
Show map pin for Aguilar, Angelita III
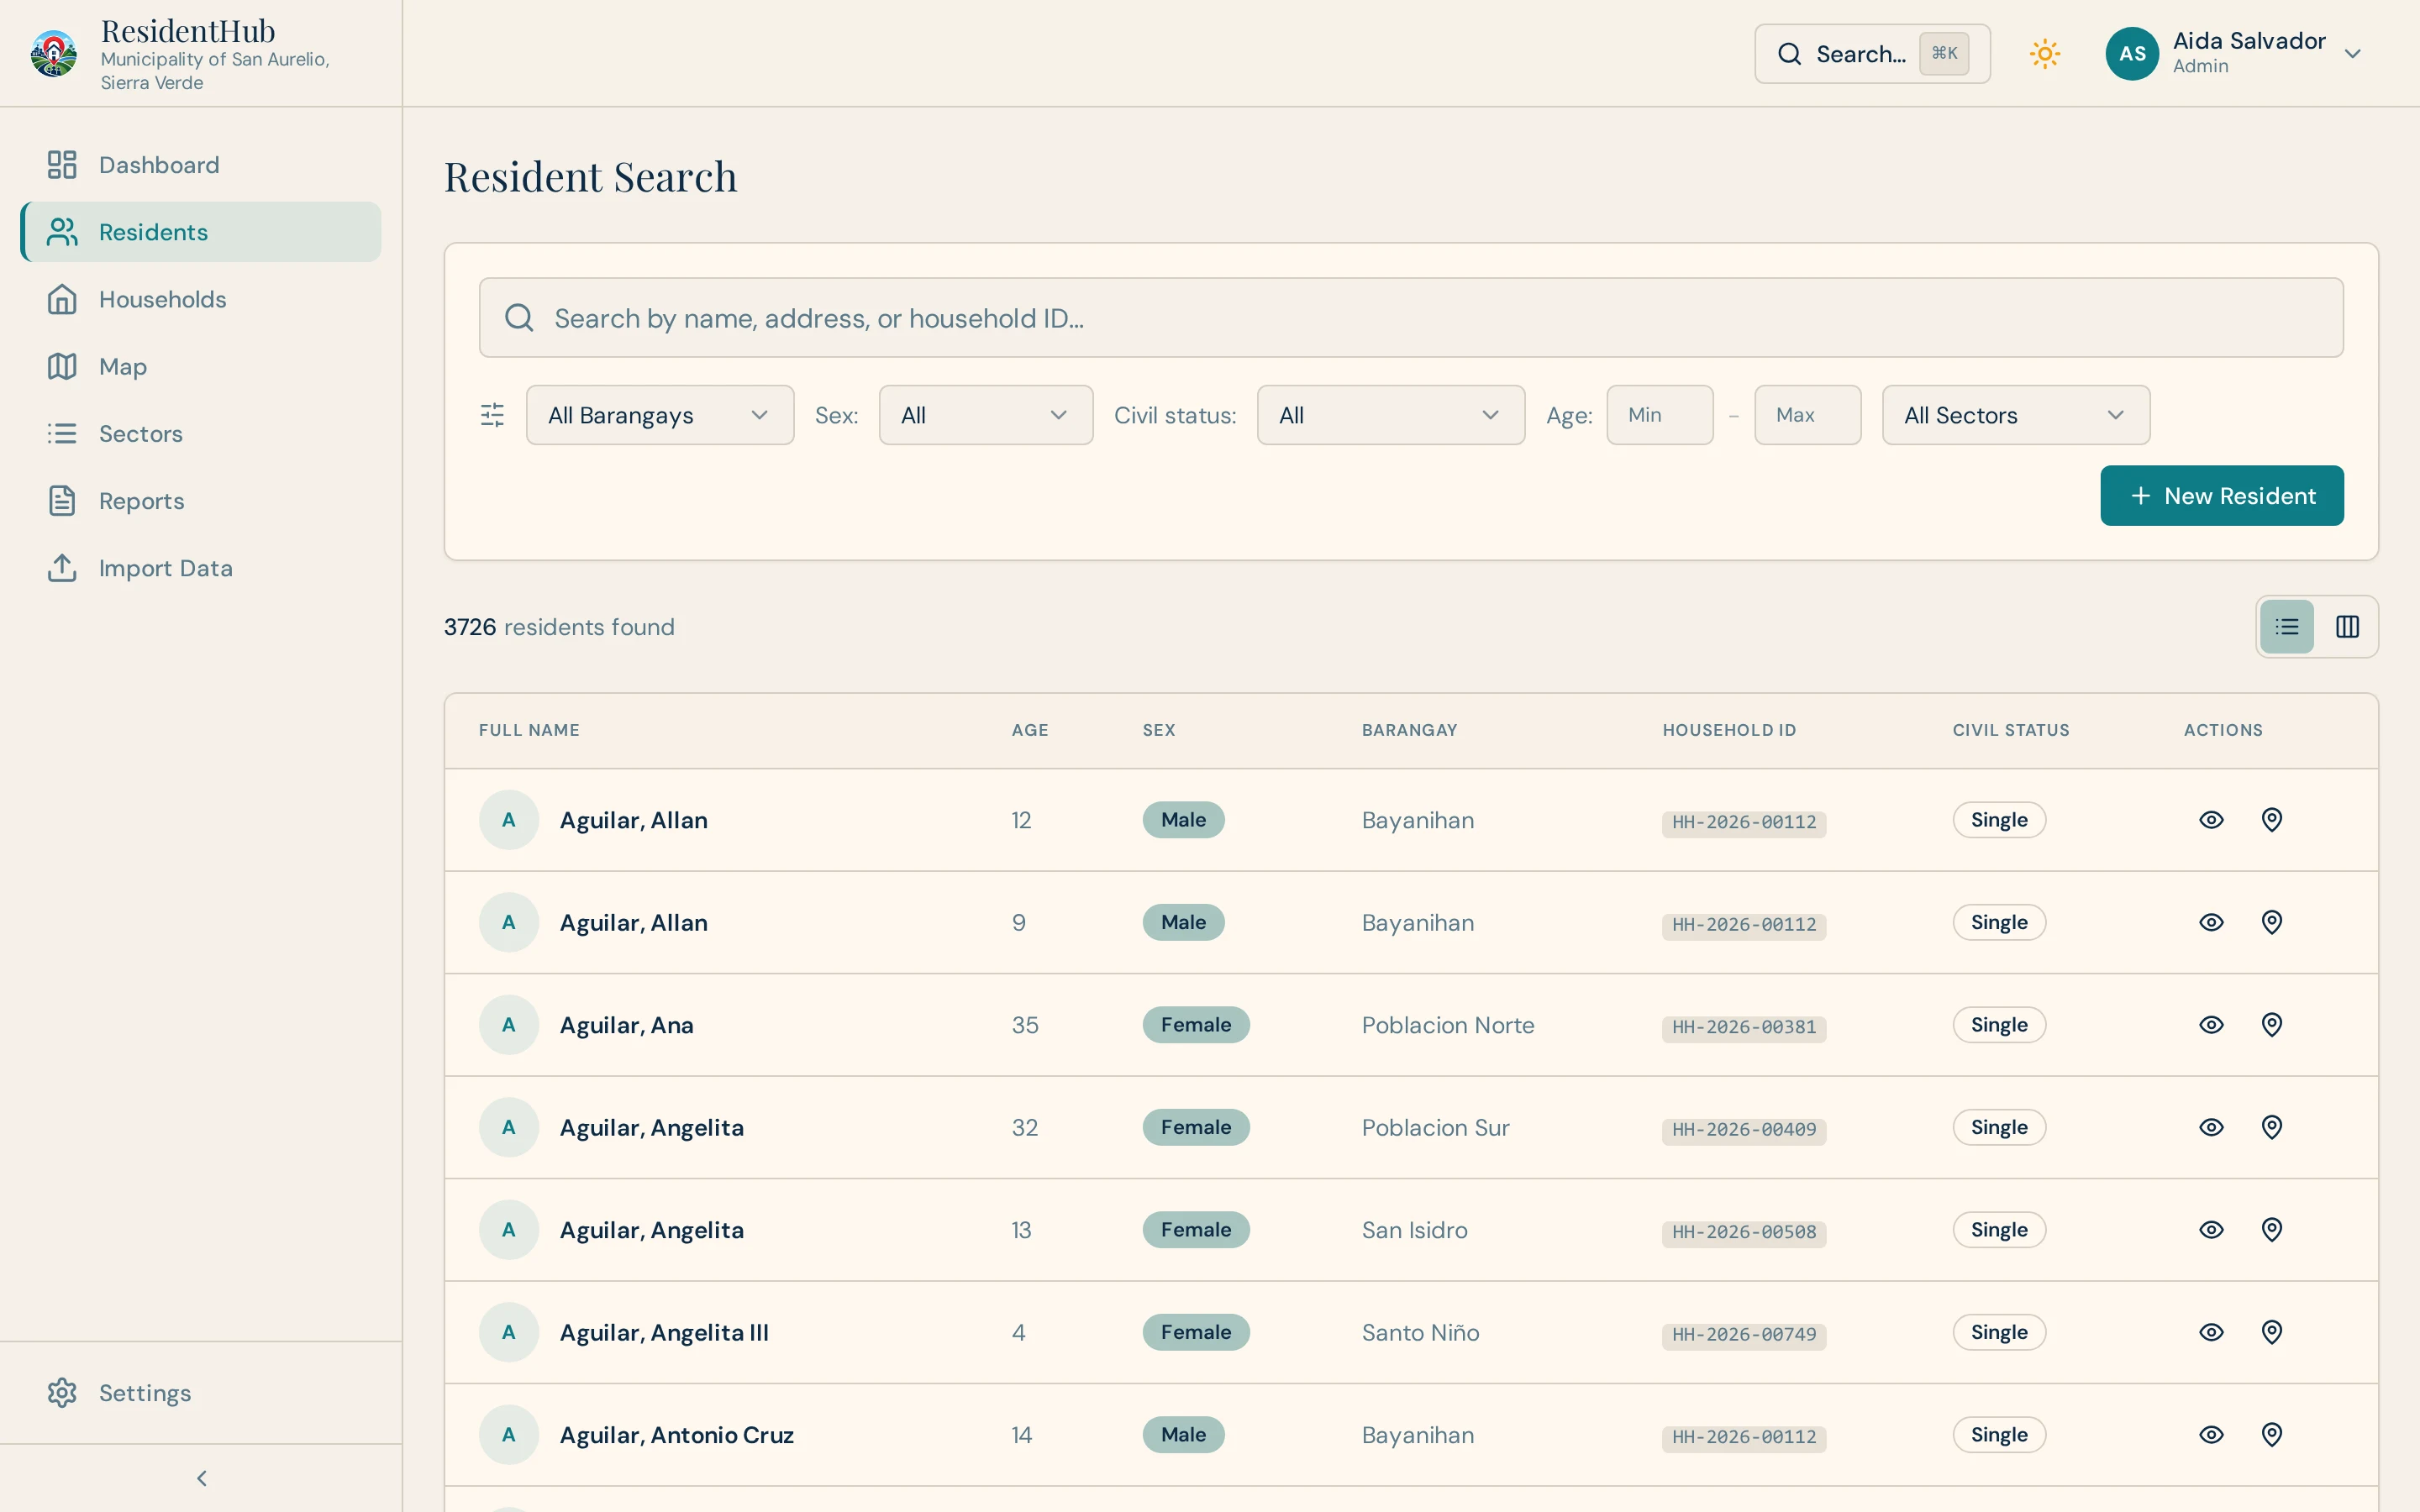coord(2272,1332)
